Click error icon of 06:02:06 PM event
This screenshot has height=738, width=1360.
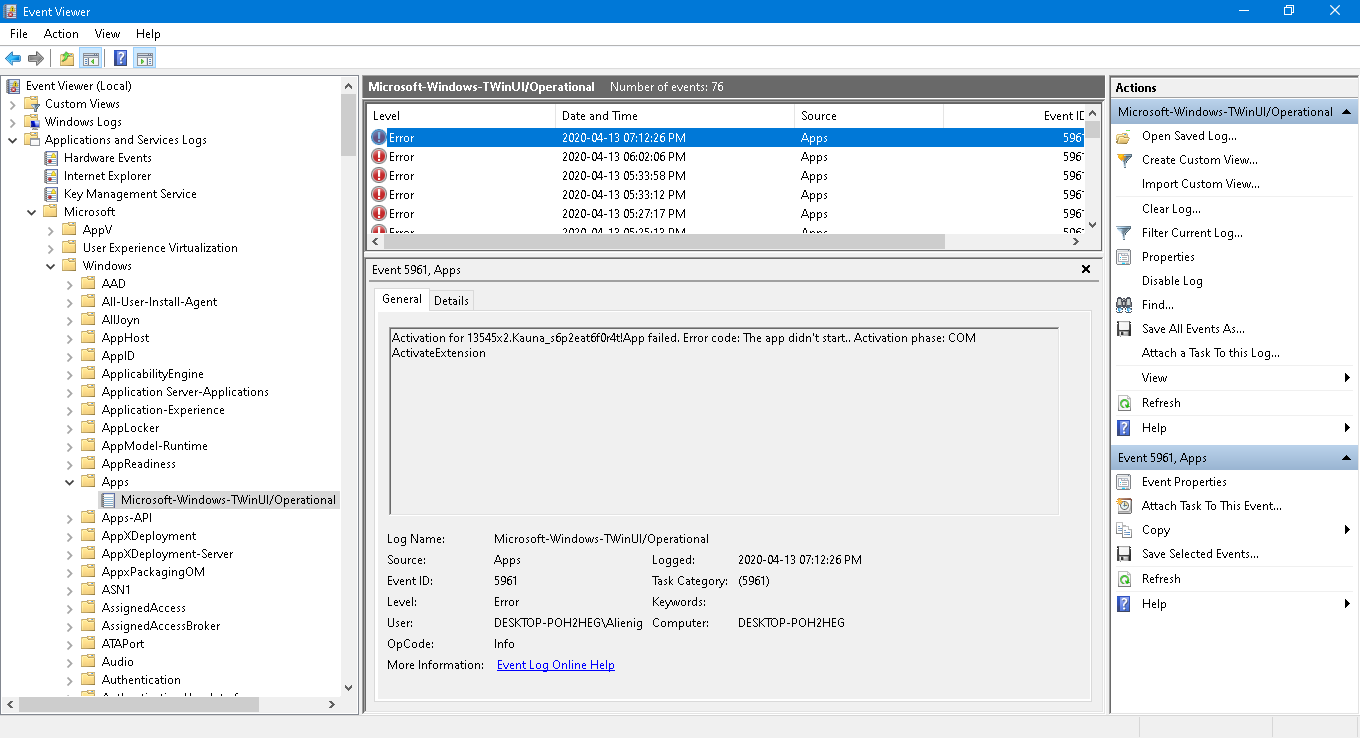point(379,157)
